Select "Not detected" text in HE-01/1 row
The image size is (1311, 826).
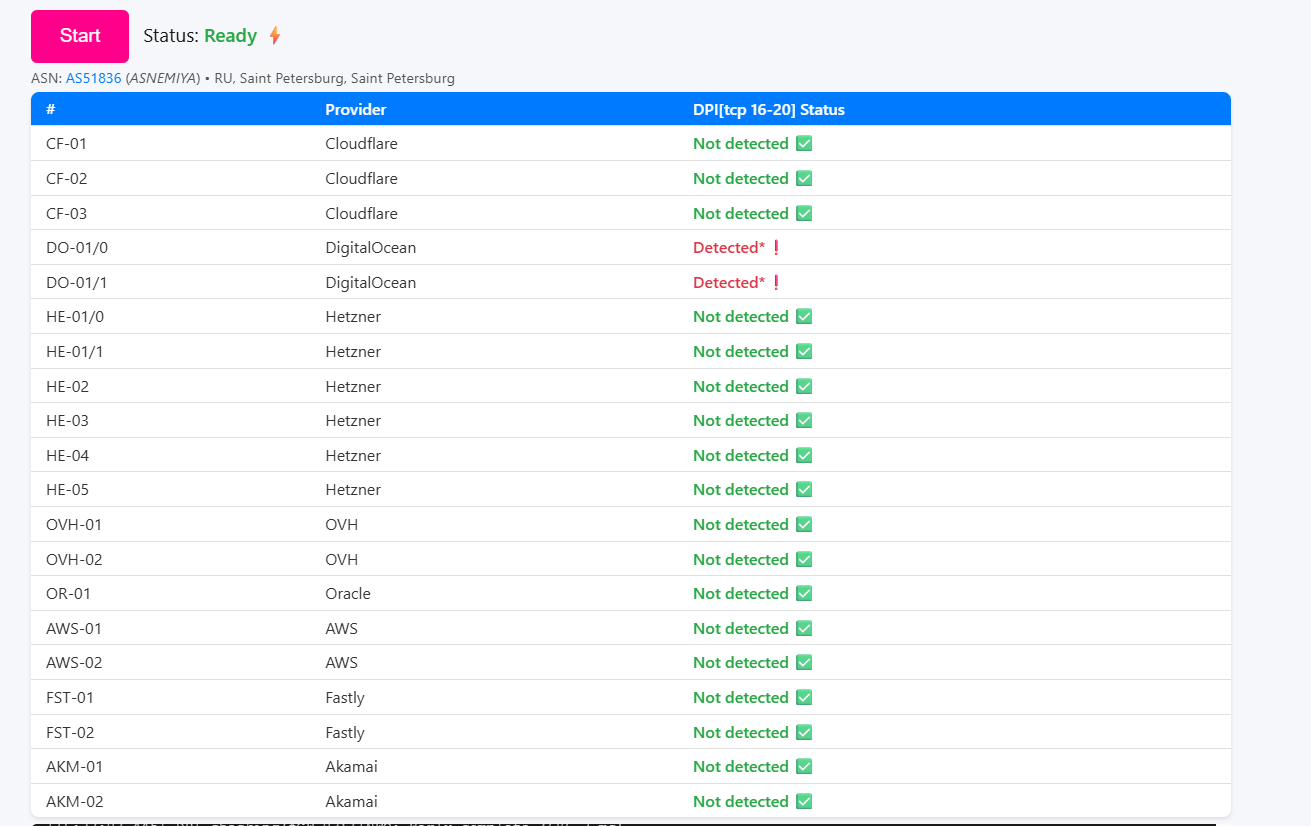(x=741, y=352)
